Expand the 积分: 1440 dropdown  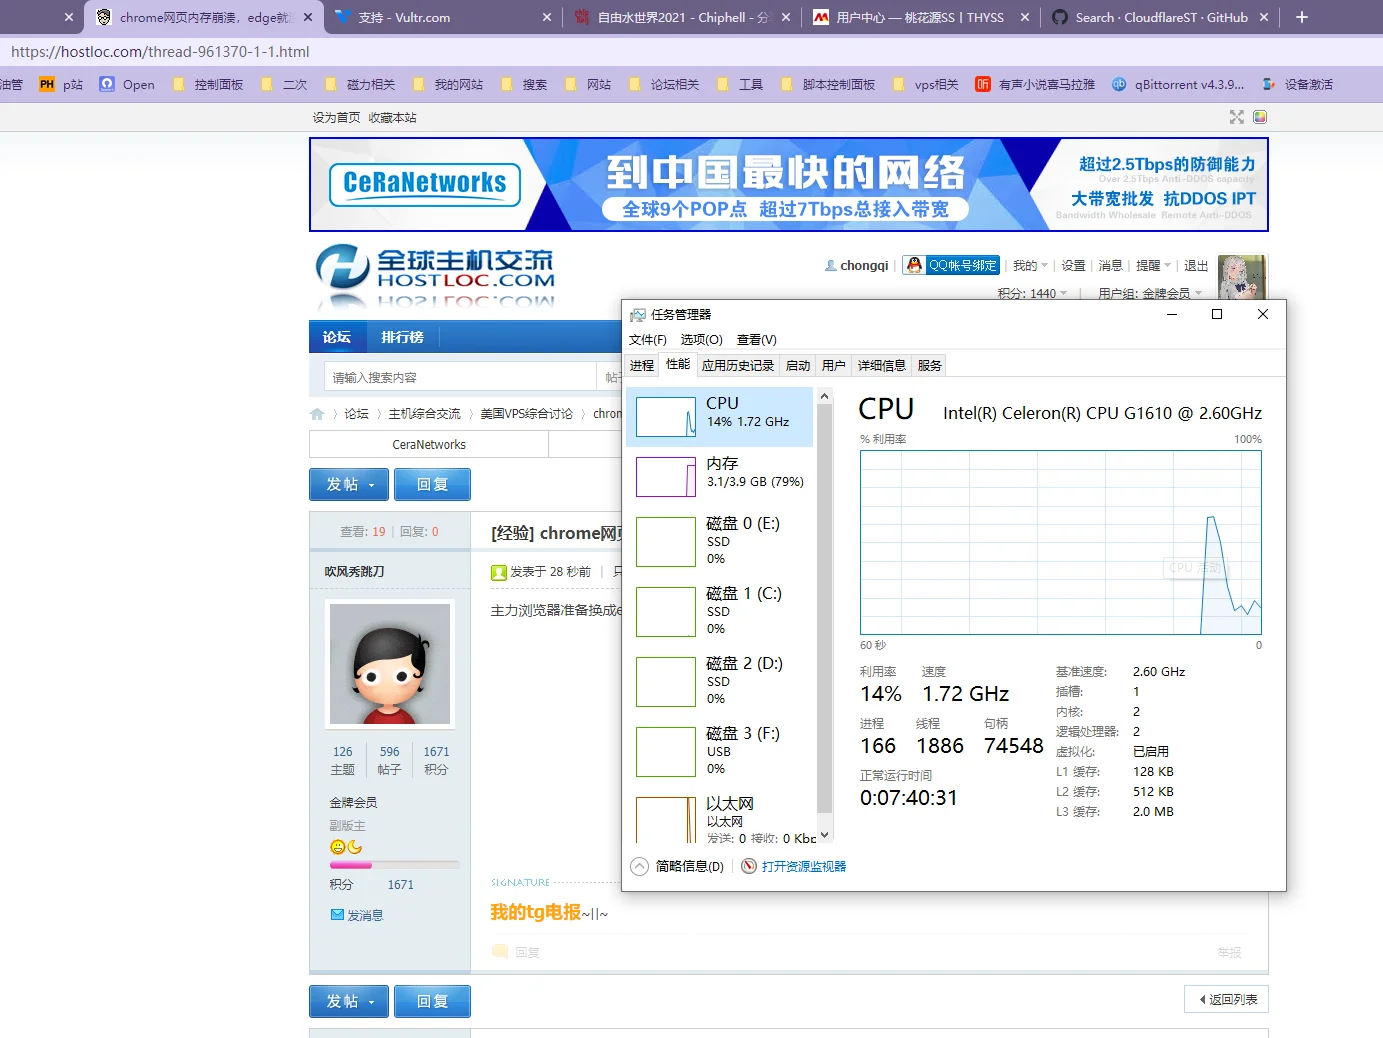[x=1032, y=293]
